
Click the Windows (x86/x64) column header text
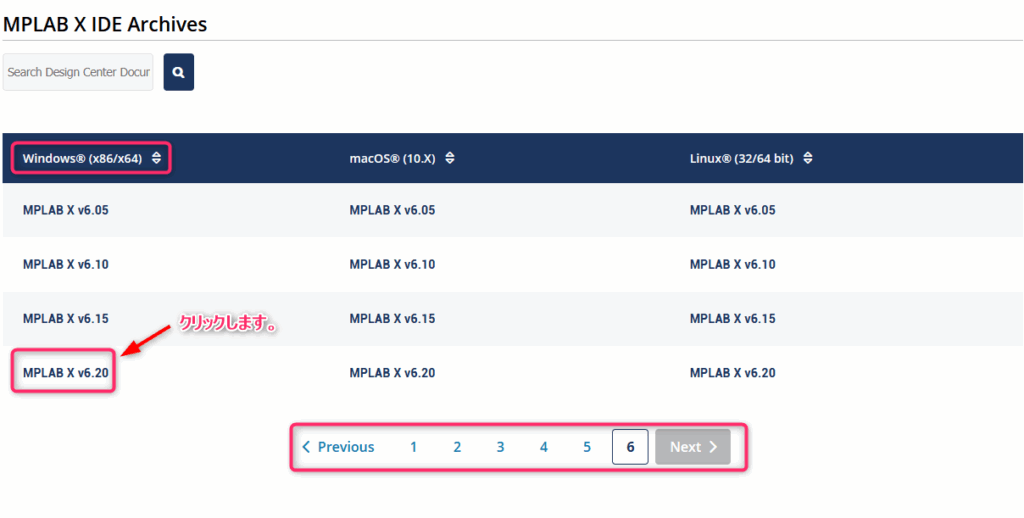pos(82,158)
